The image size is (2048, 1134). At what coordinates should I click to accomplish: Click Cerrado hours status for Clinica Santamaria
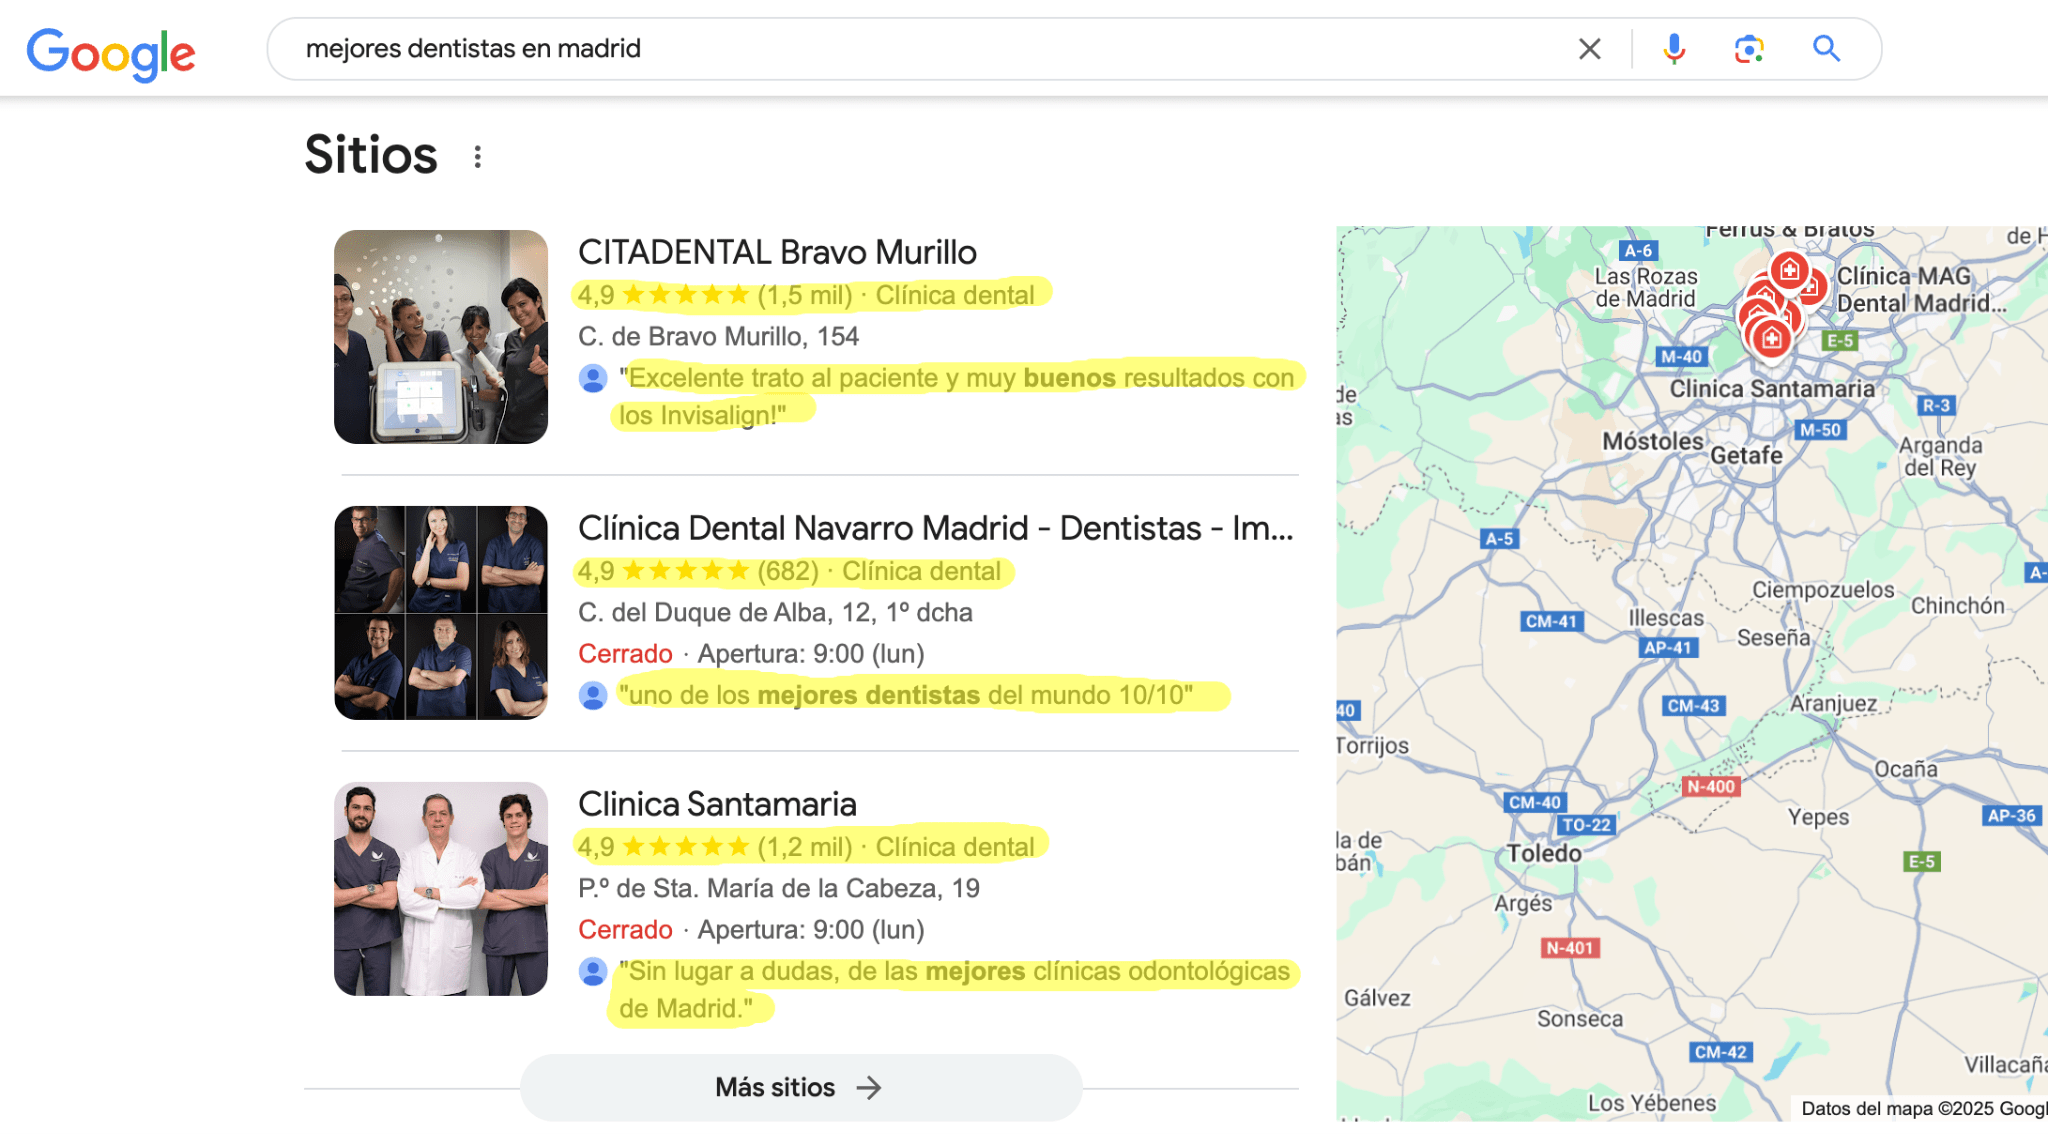pos(625,929)
